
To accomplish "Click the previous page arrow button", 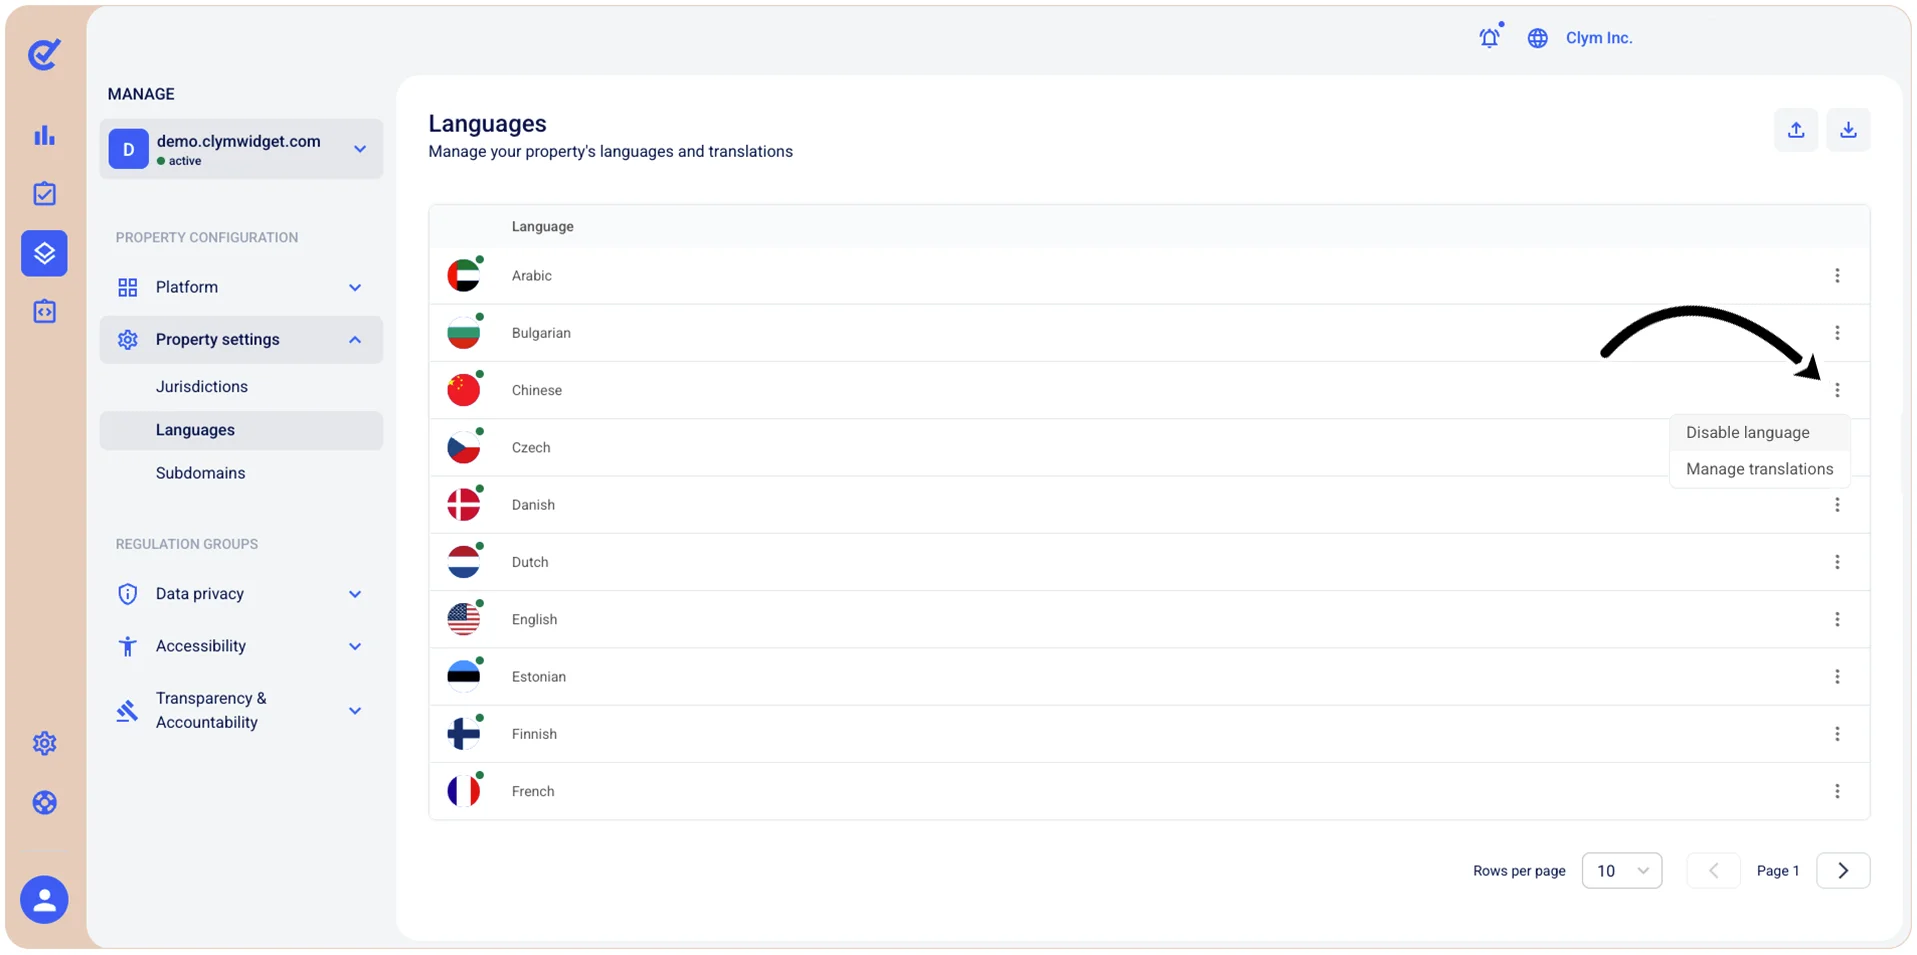I will 1713,871.
